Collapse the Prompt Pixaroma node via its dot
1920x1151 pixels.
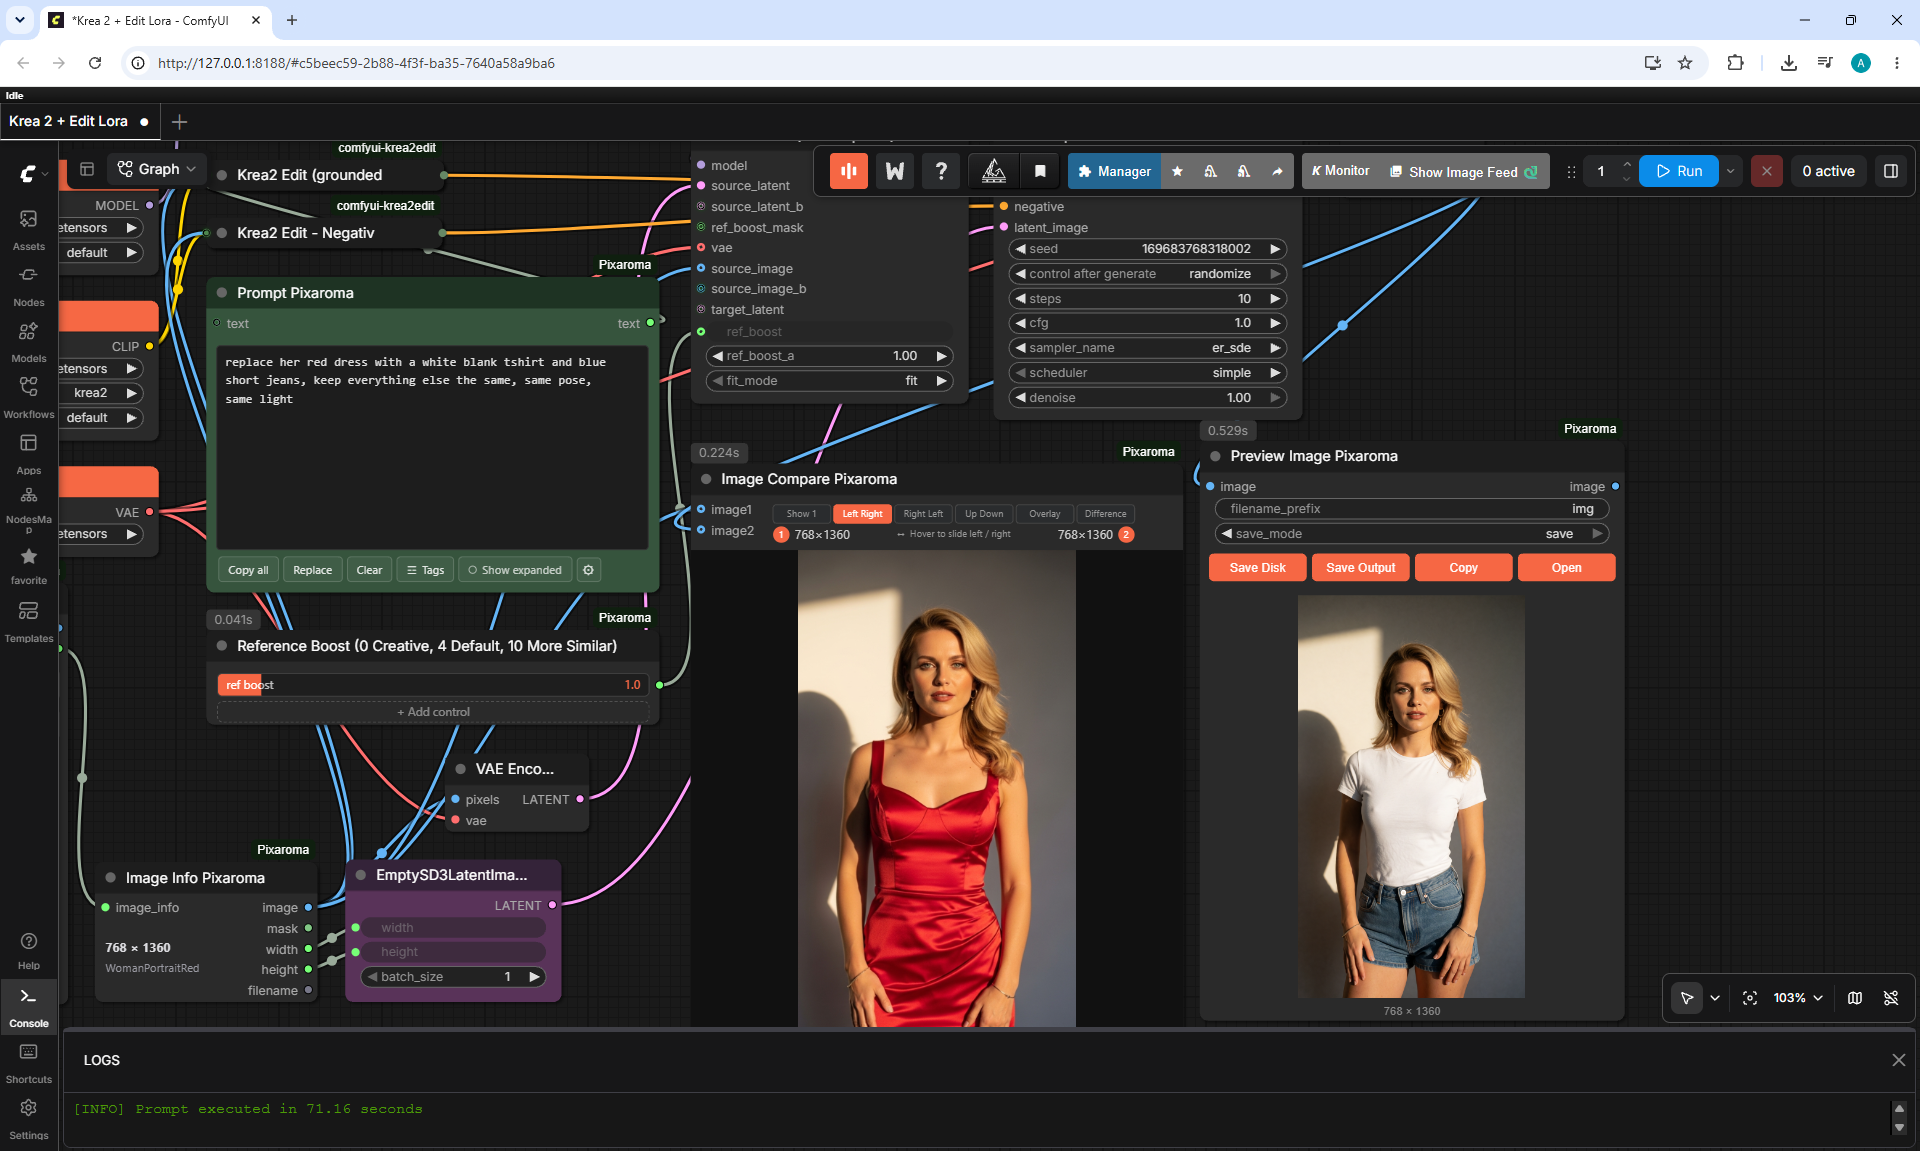coord(222,293)
